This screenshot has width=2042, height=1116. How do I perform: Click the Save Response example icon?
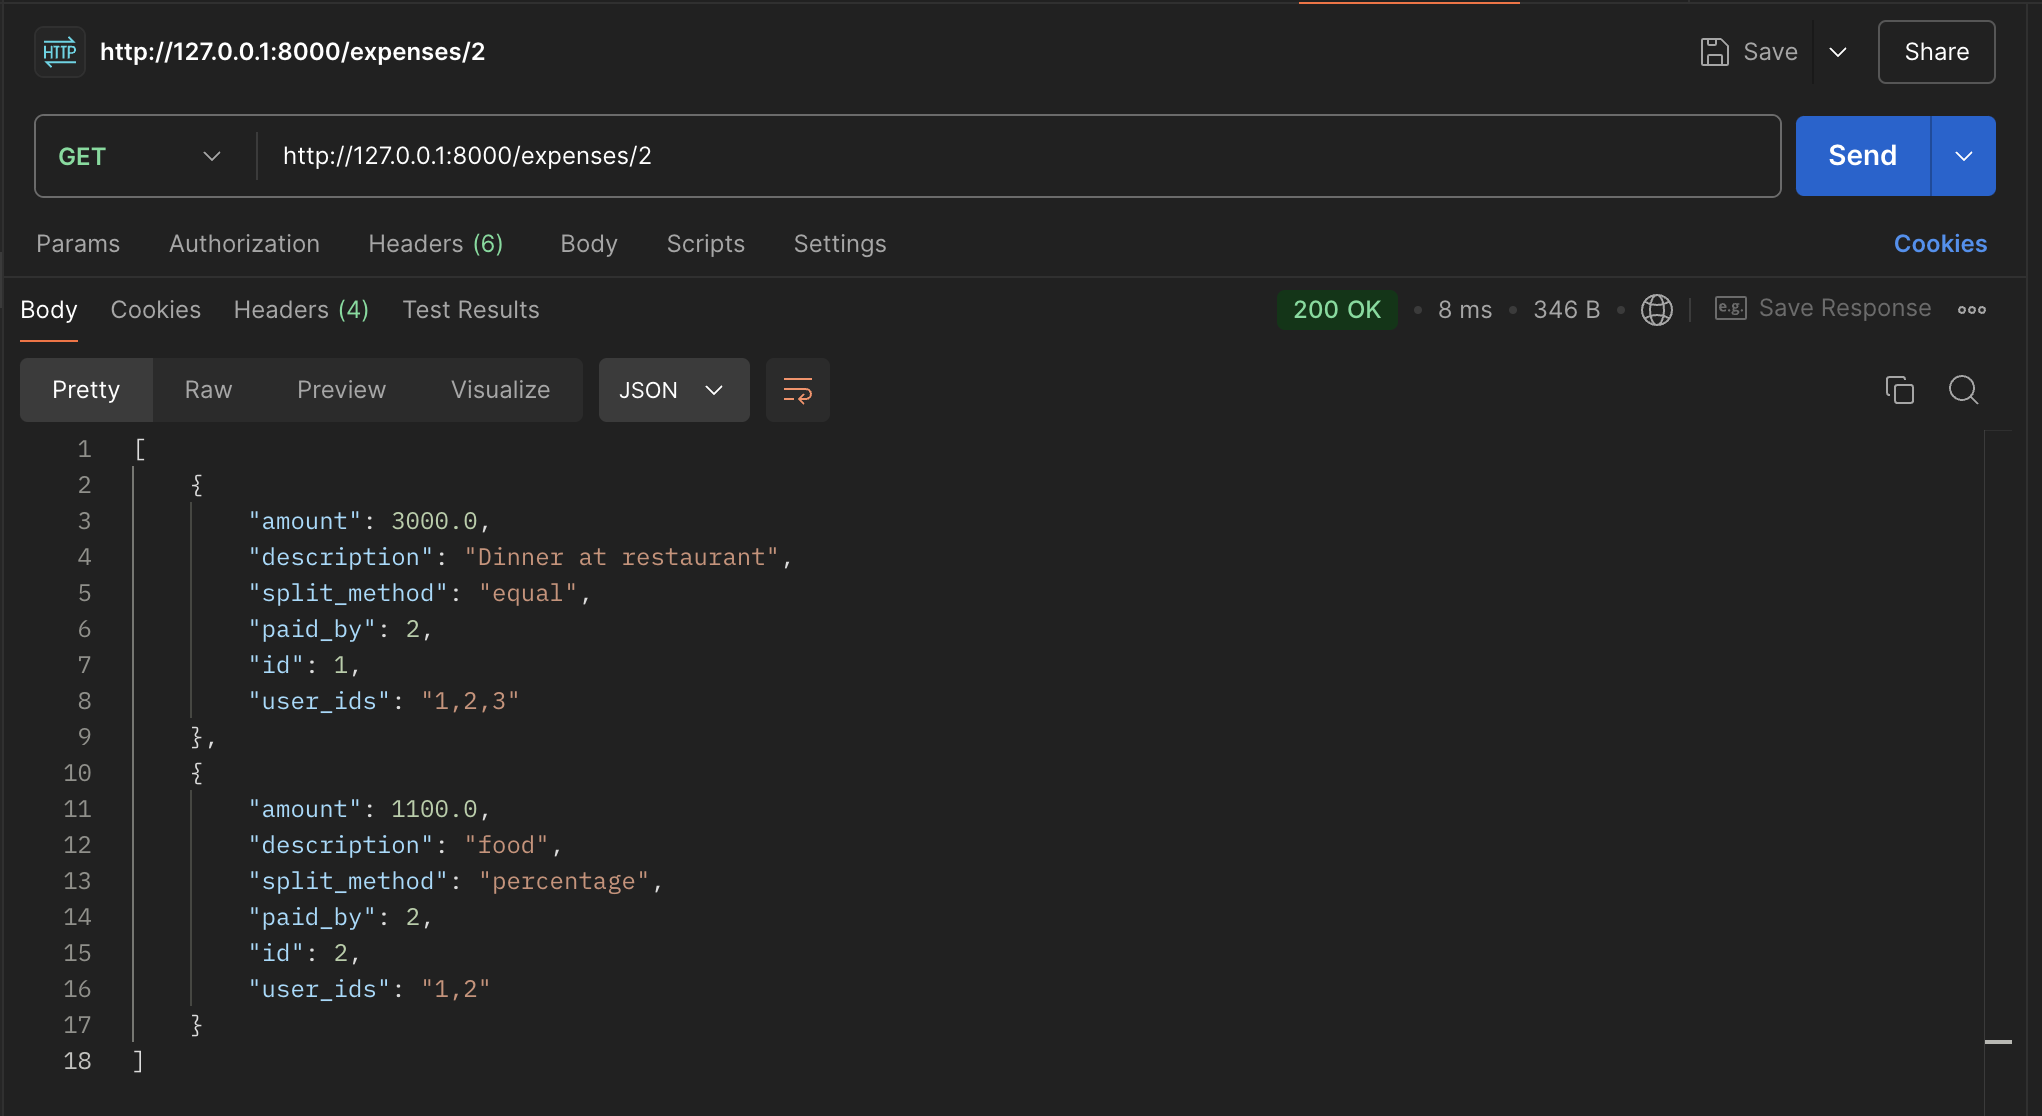1730,308
